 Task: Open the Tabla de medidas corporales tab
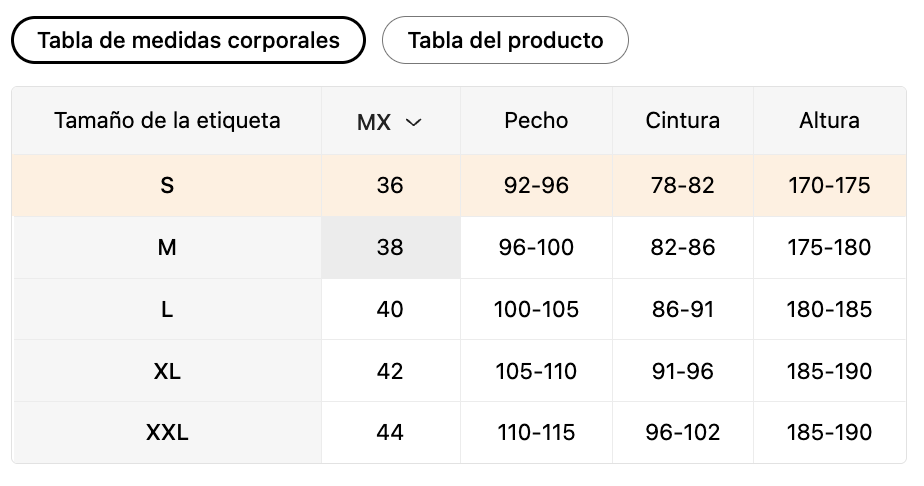188,40
